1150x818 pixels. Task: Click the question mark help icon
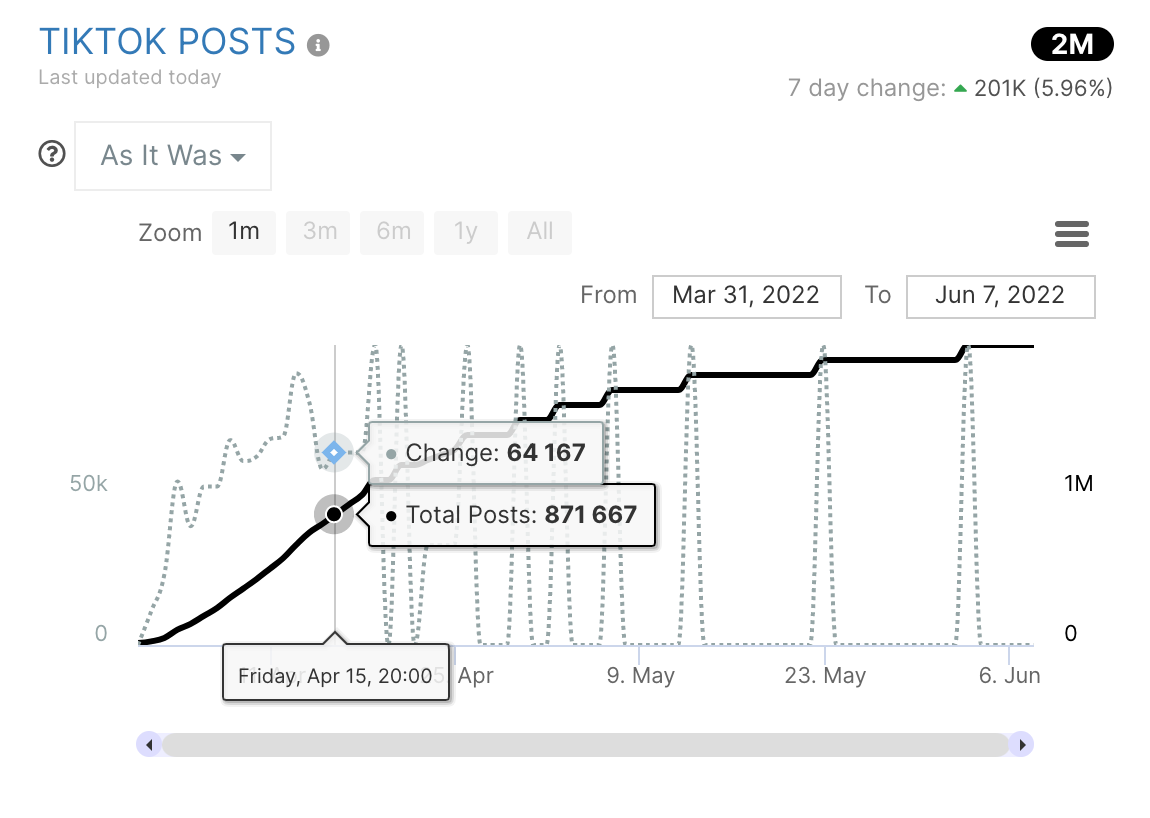tap(52, 155)
